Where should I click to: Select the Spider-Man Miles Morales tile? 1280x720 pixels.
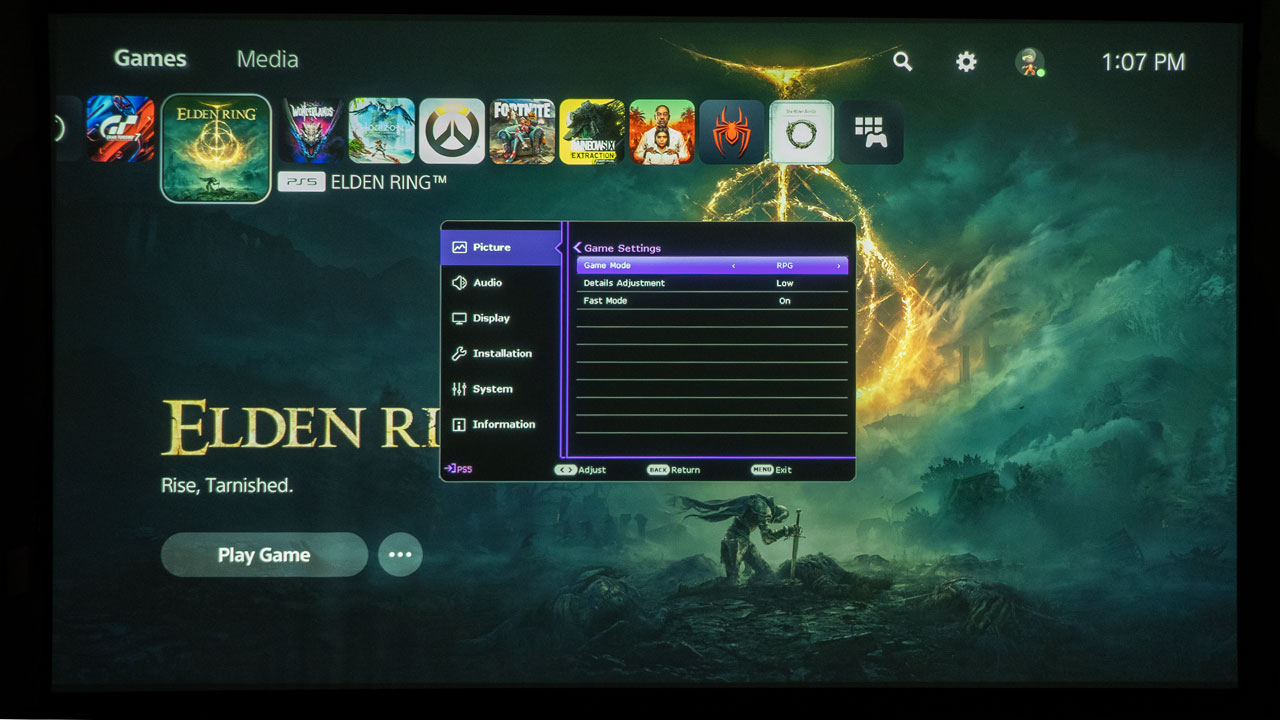[x=732, y=131]
